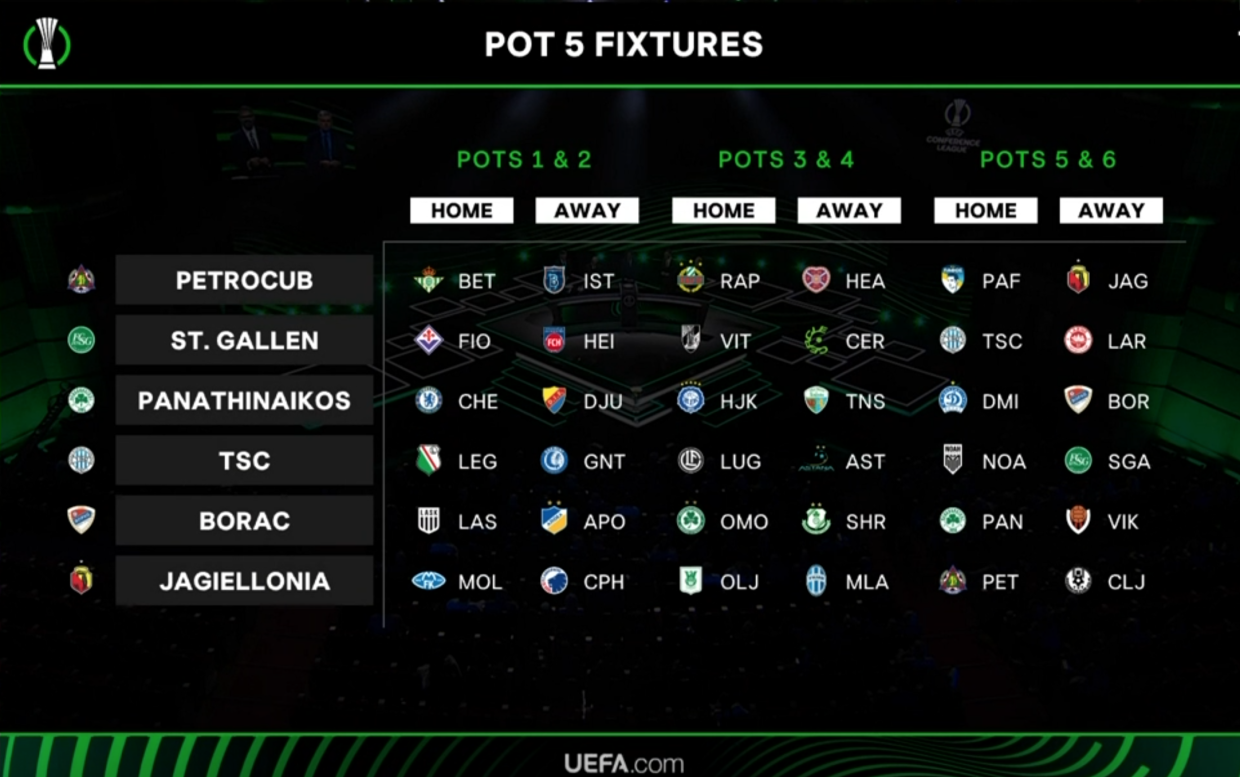
Task: Click the Fiorentina crest beside FIO
Action: pos(429,341)
